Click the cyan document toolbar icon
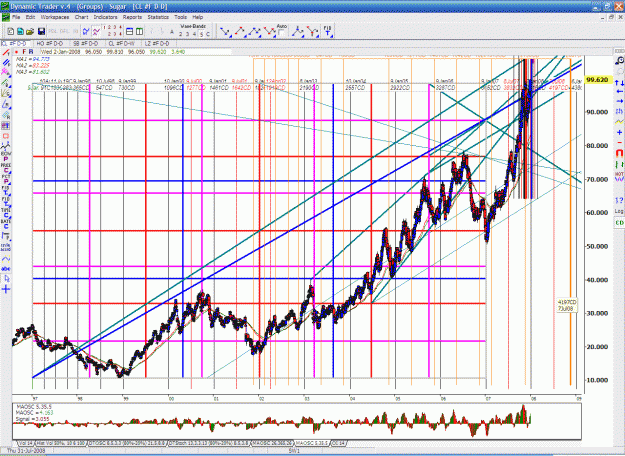Screen dimensions: 625x456 tap(20, 32)
